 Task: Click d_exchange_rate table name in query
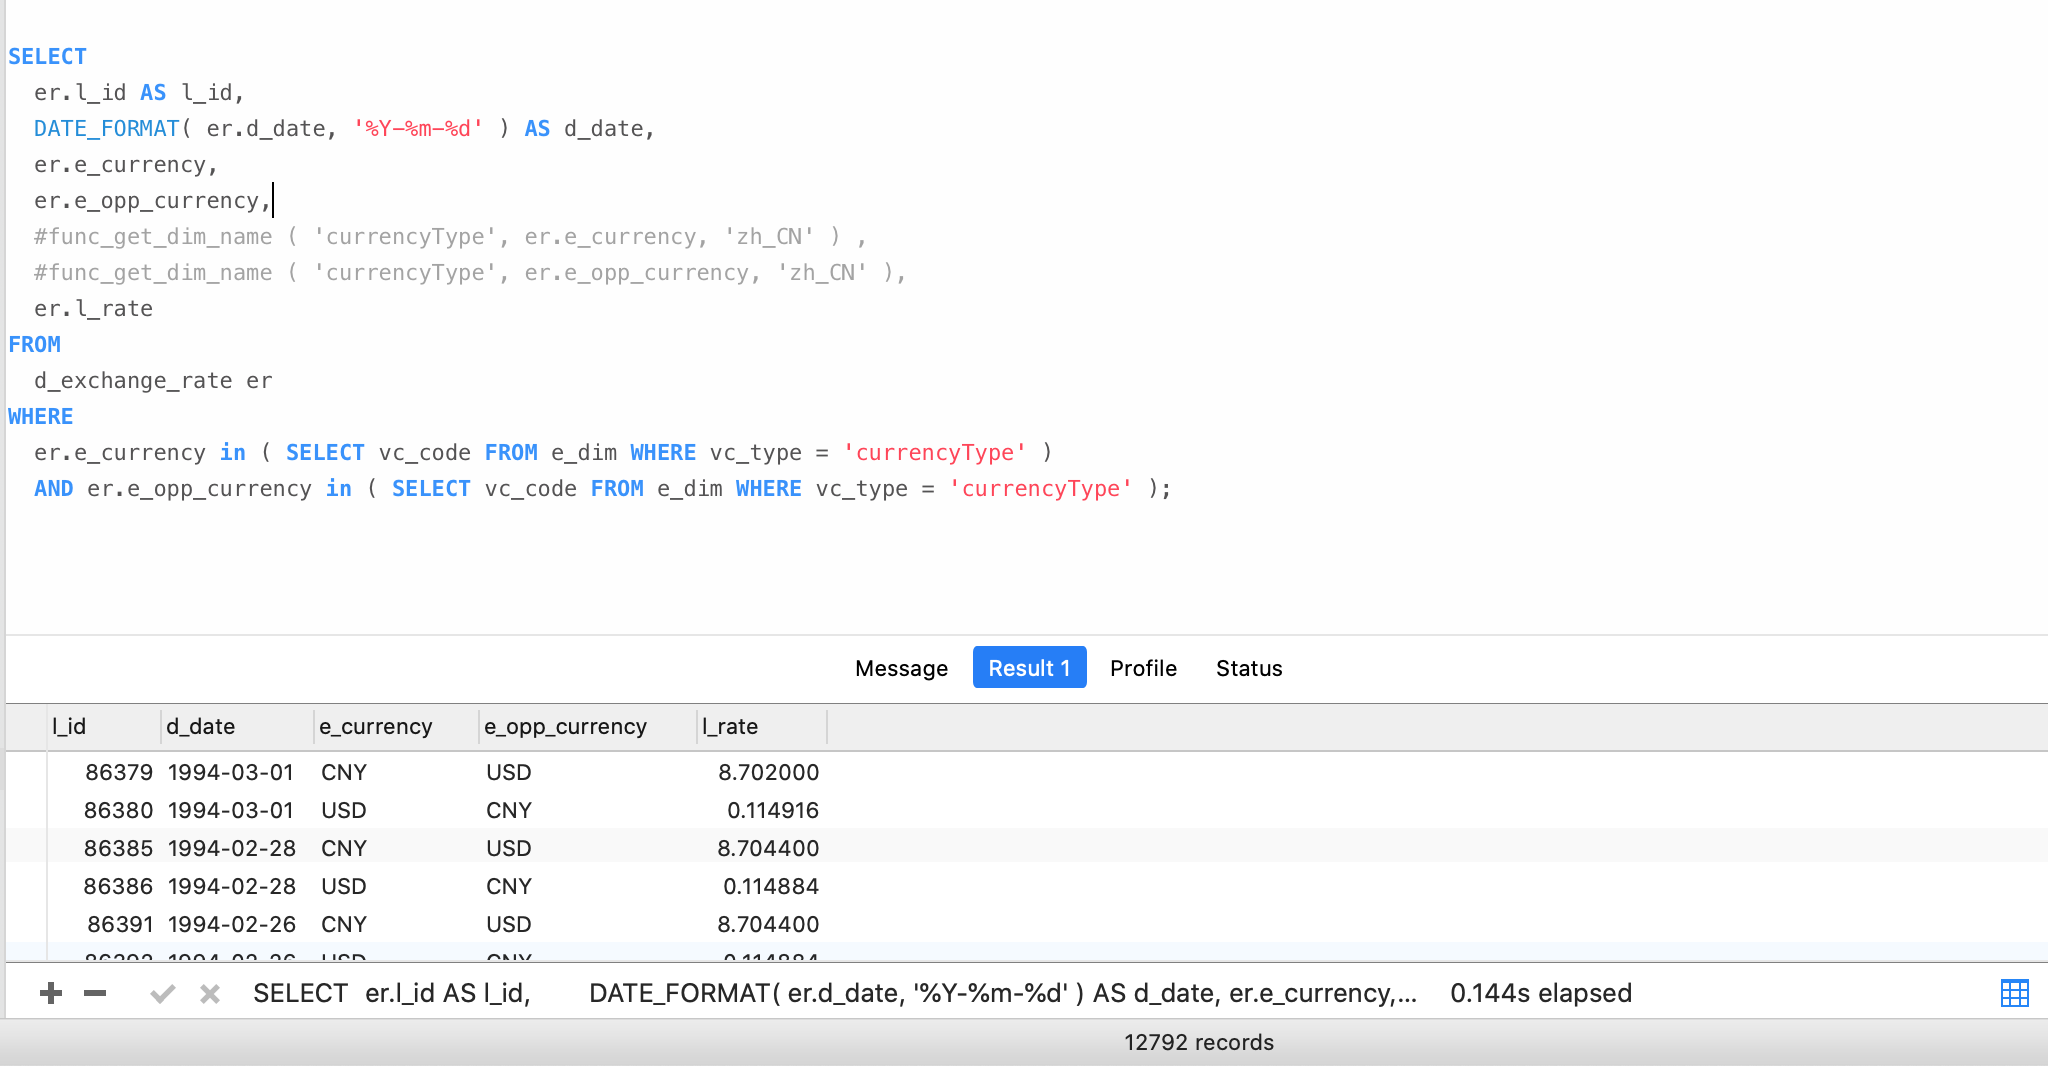133,381
